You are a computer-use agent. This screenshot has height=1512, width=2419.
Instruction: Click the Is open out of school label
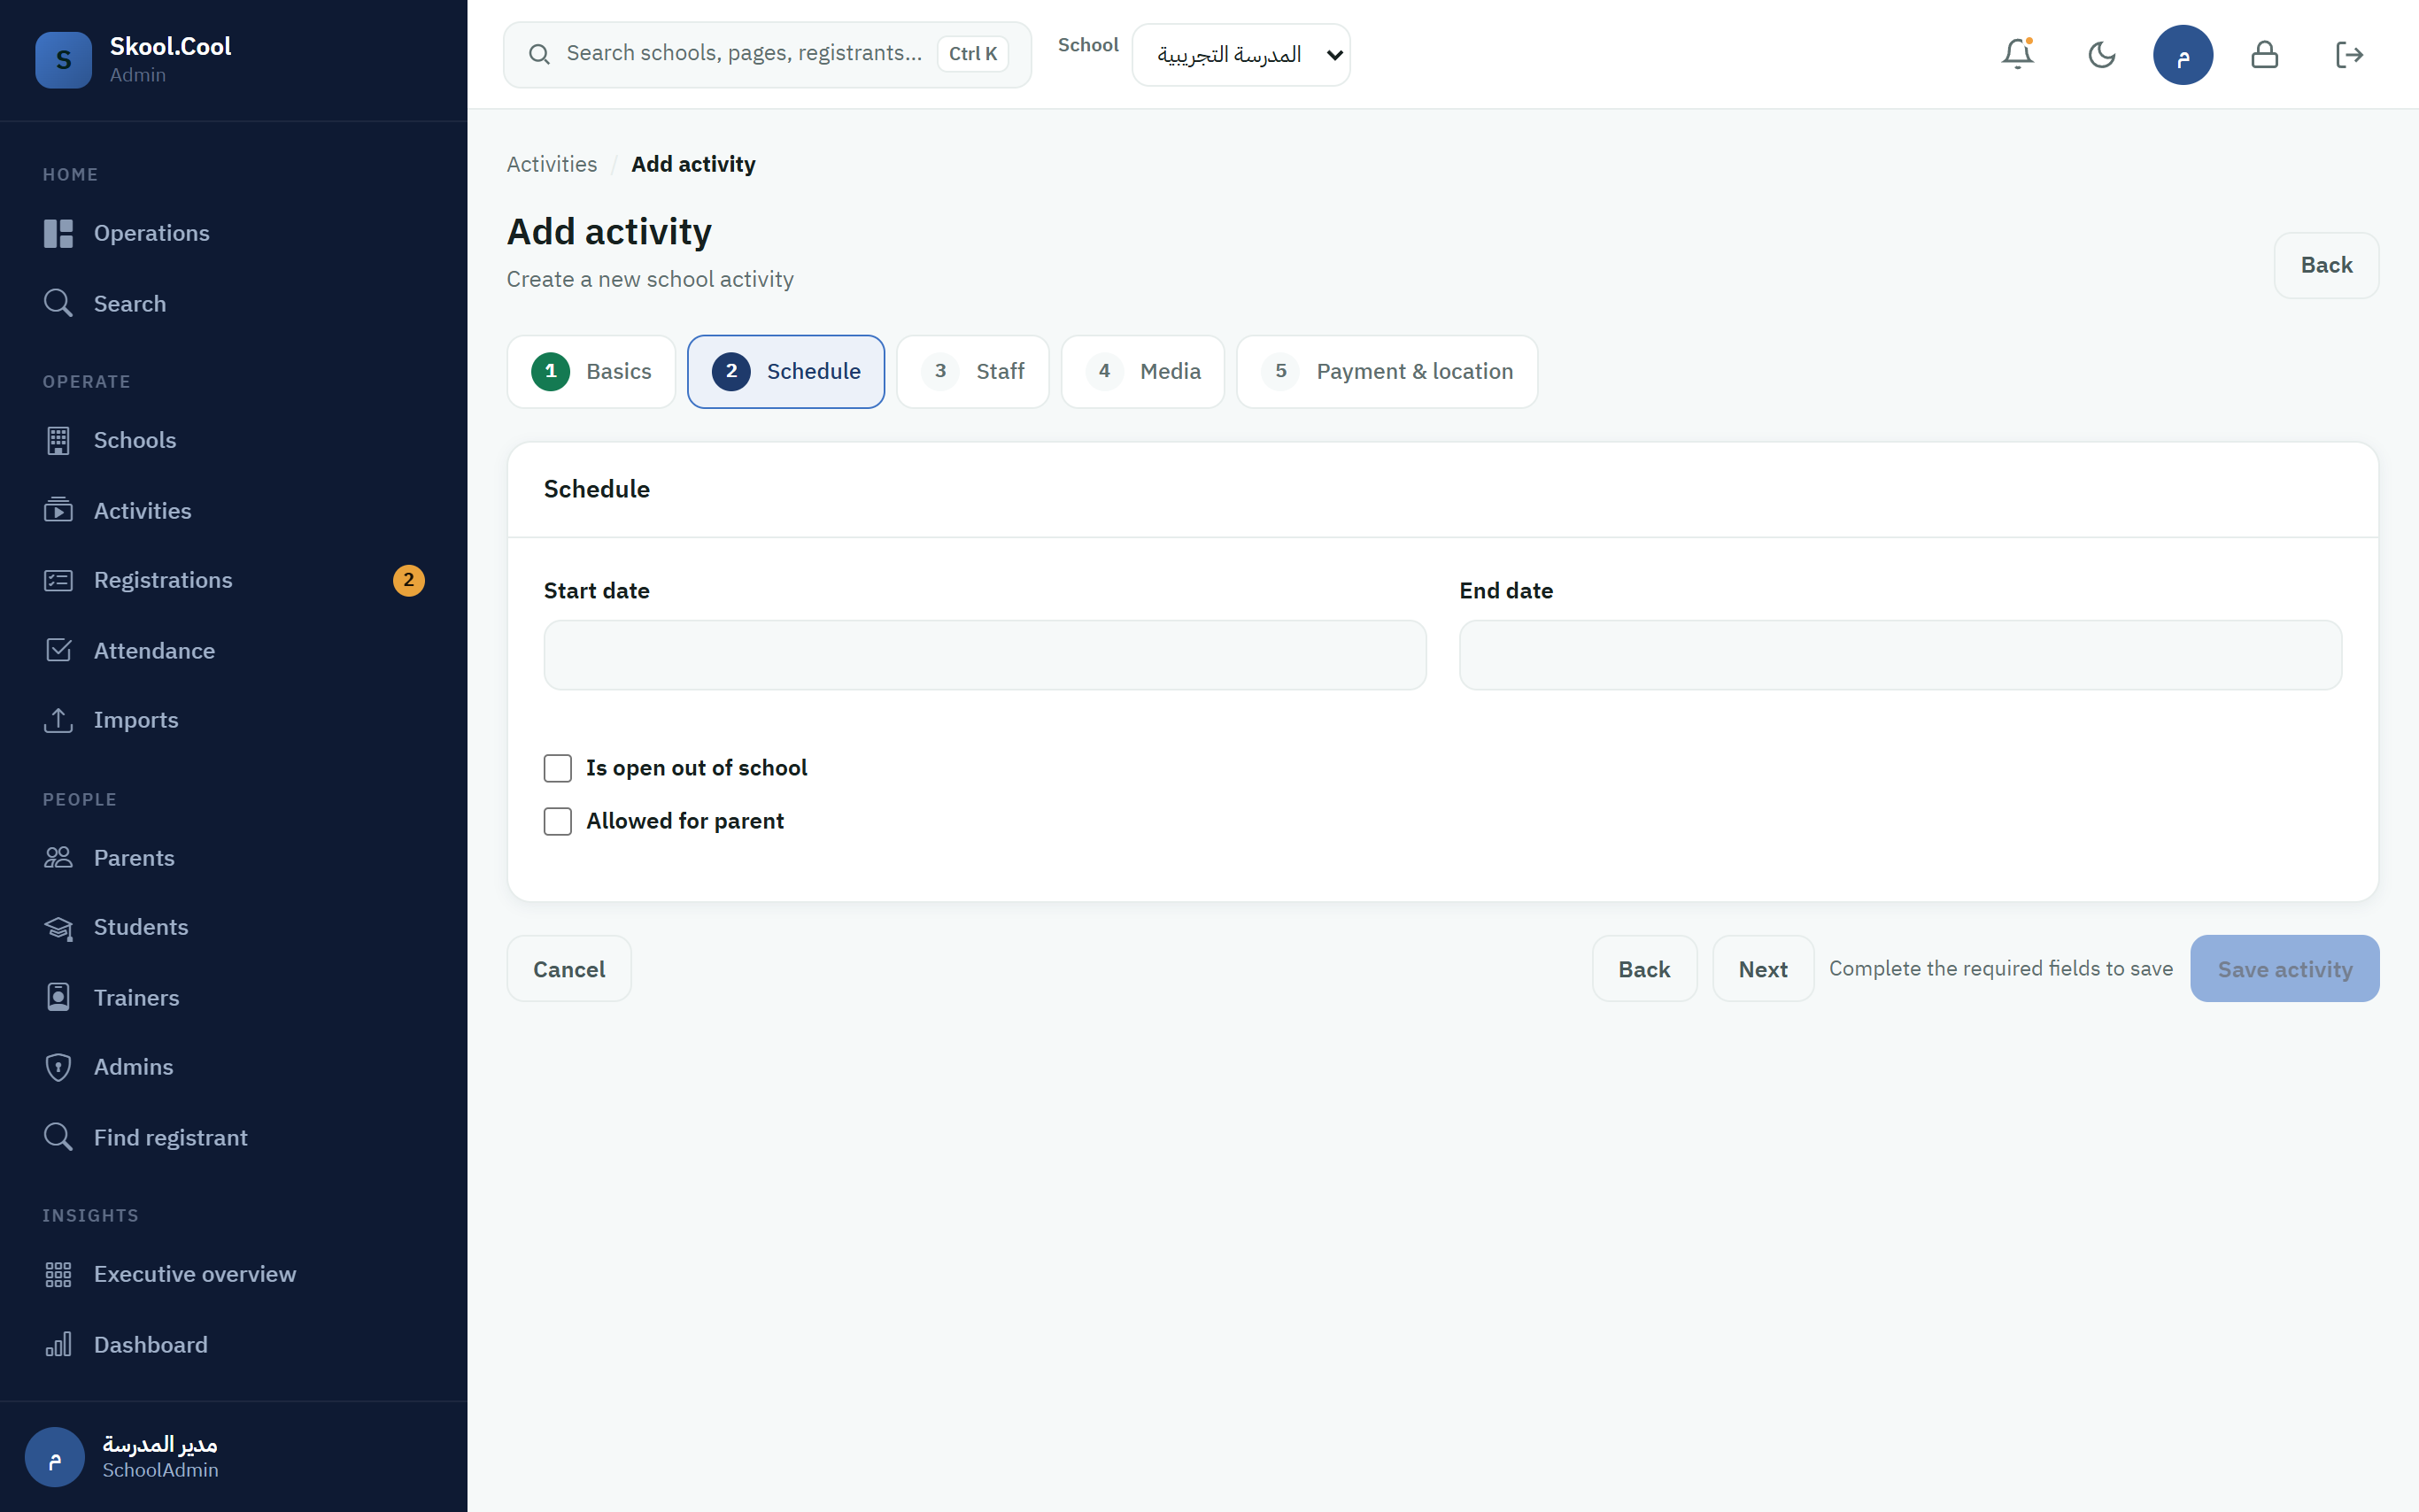tap(696, 767)
